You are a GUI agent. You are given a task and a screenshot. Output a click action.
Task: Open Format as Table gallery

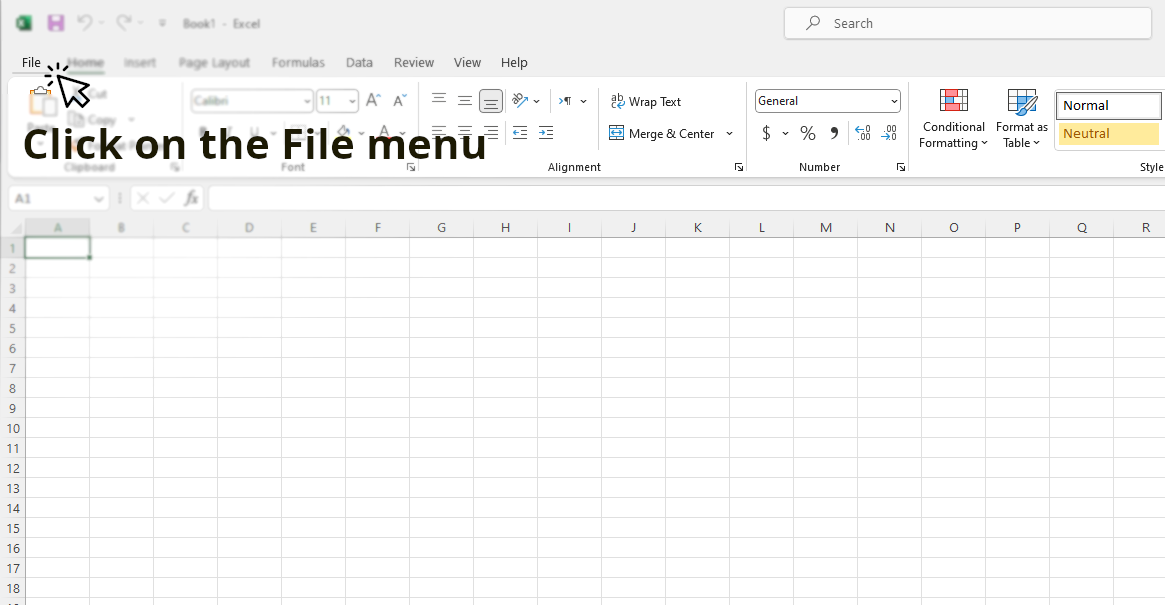pyautogui.click(x=1022, y=118)
